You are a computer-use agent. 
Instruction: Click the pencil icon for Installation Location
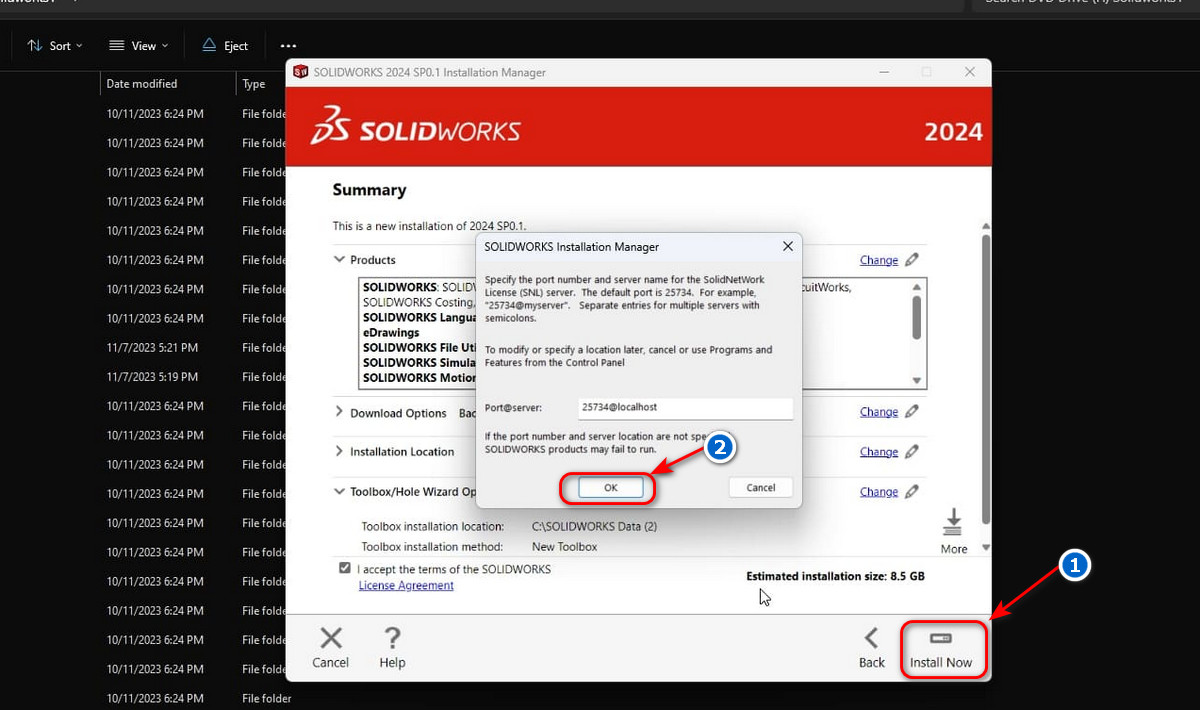coord(912,452)
